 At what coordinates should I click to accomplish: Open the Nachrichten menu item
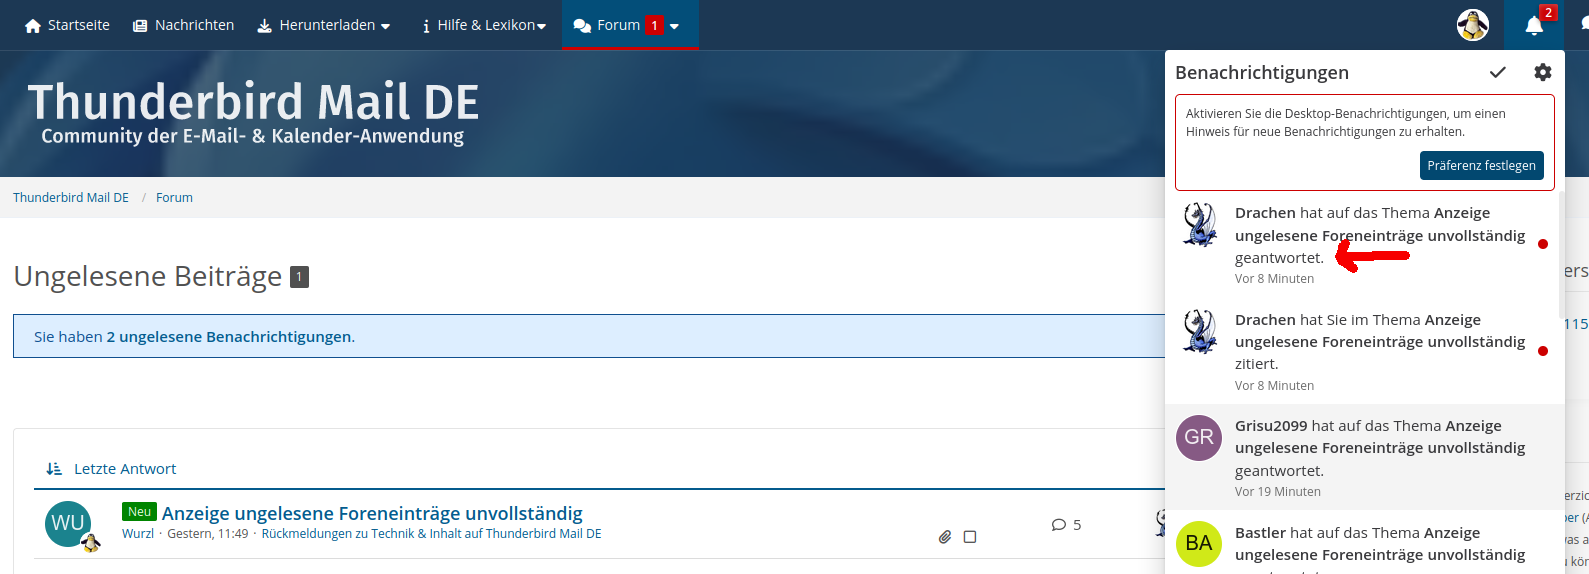(183, 25)
